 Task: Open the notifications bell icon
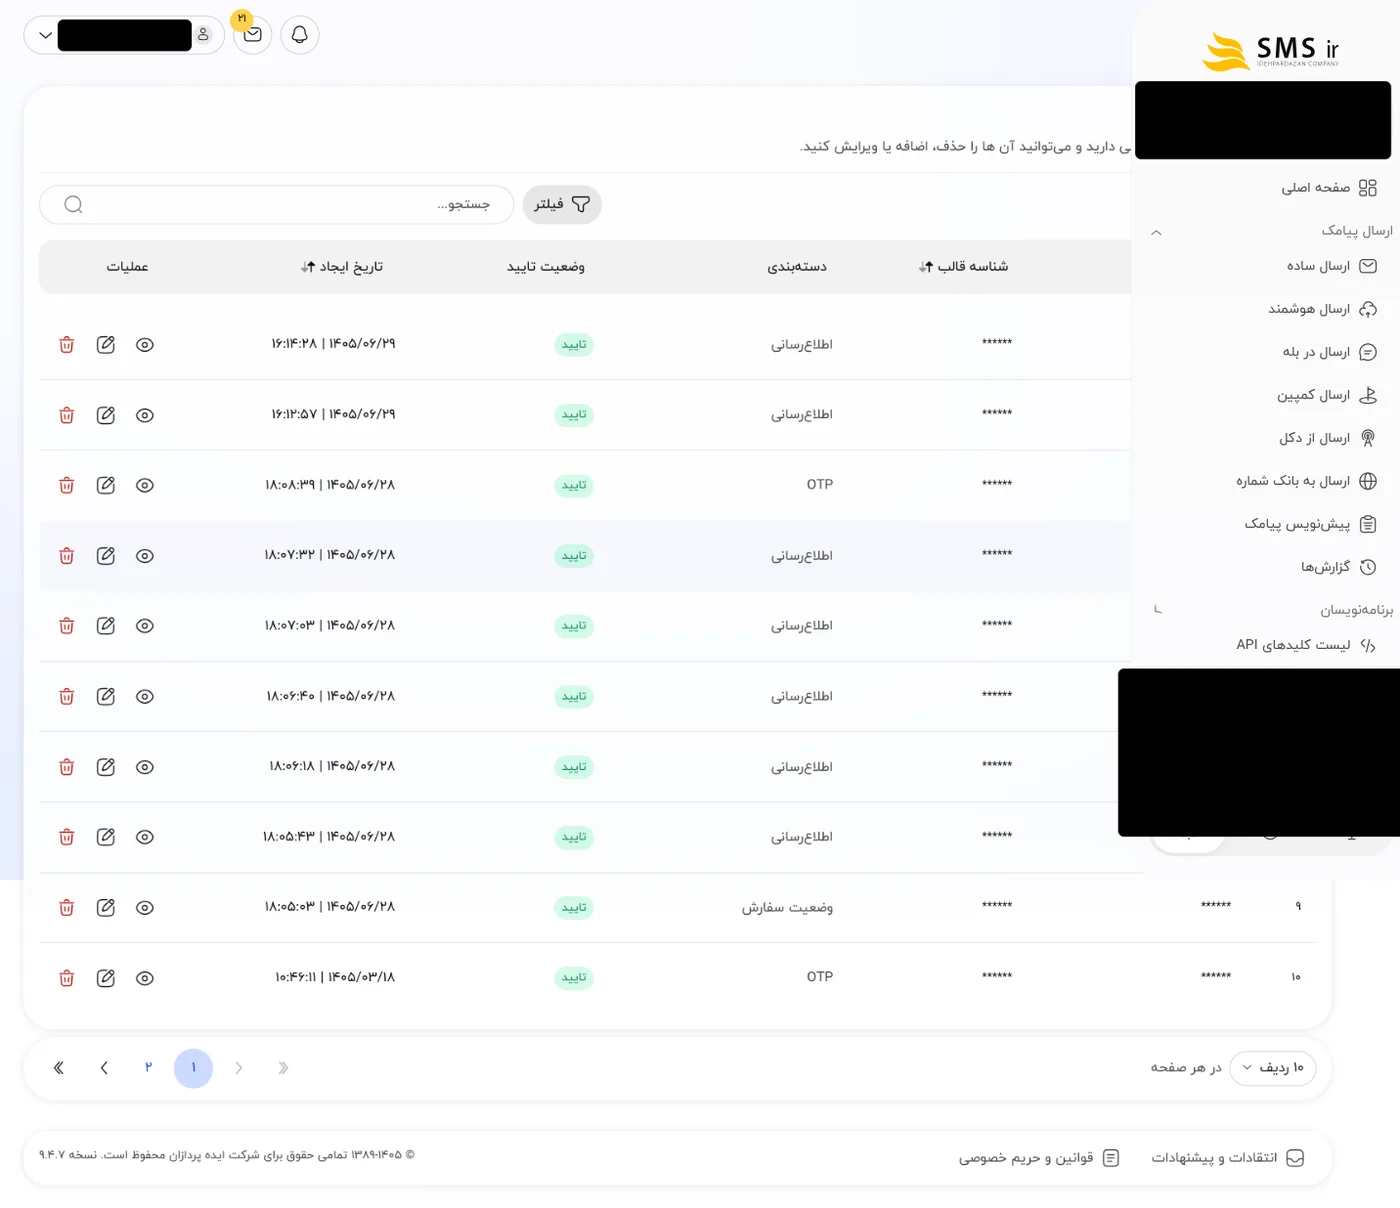tap(299, 35)
